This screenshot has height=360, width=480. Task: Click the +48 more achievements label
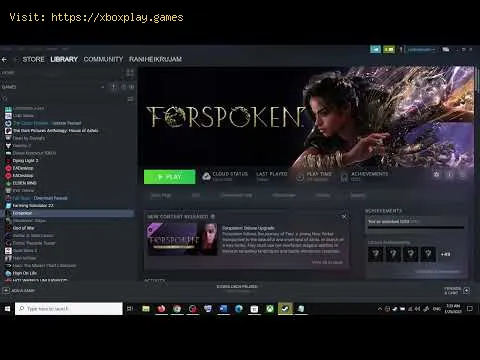(x=445, y=254)
